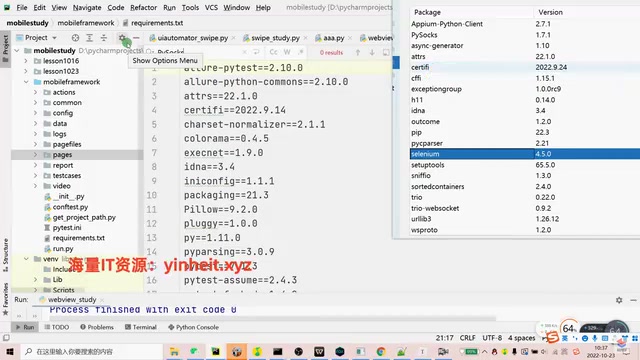This screenshot has height=360, width=640.
Task: Expand the lesson1023 folder
Action: tap(26, 71)
